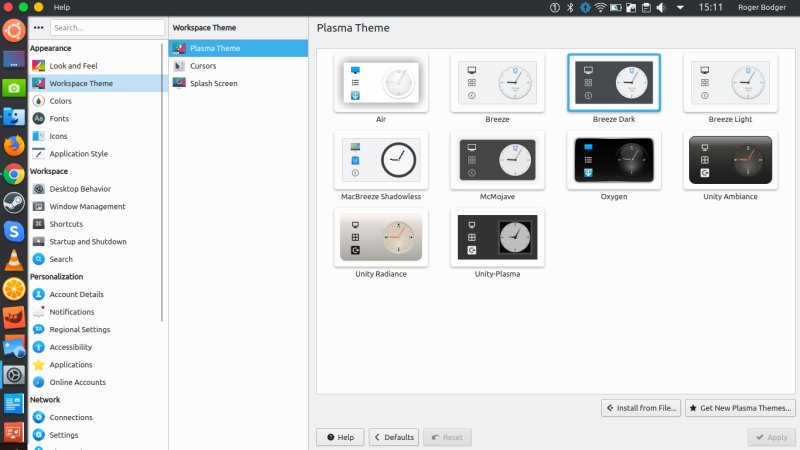800x450 pixels.
Task: Launch Firefox from the dock
Action: click(x=13, y=146)
